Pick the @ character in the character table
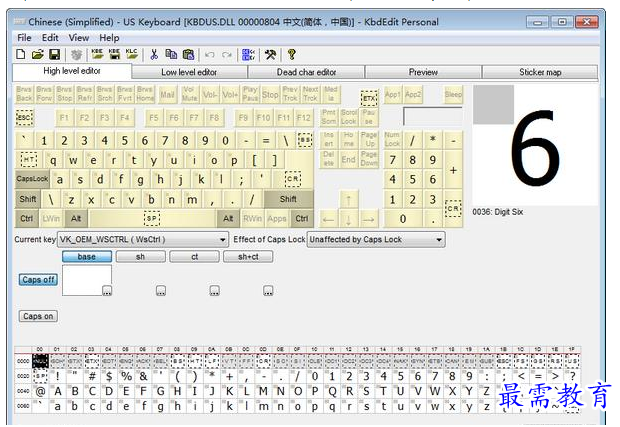 40,391
